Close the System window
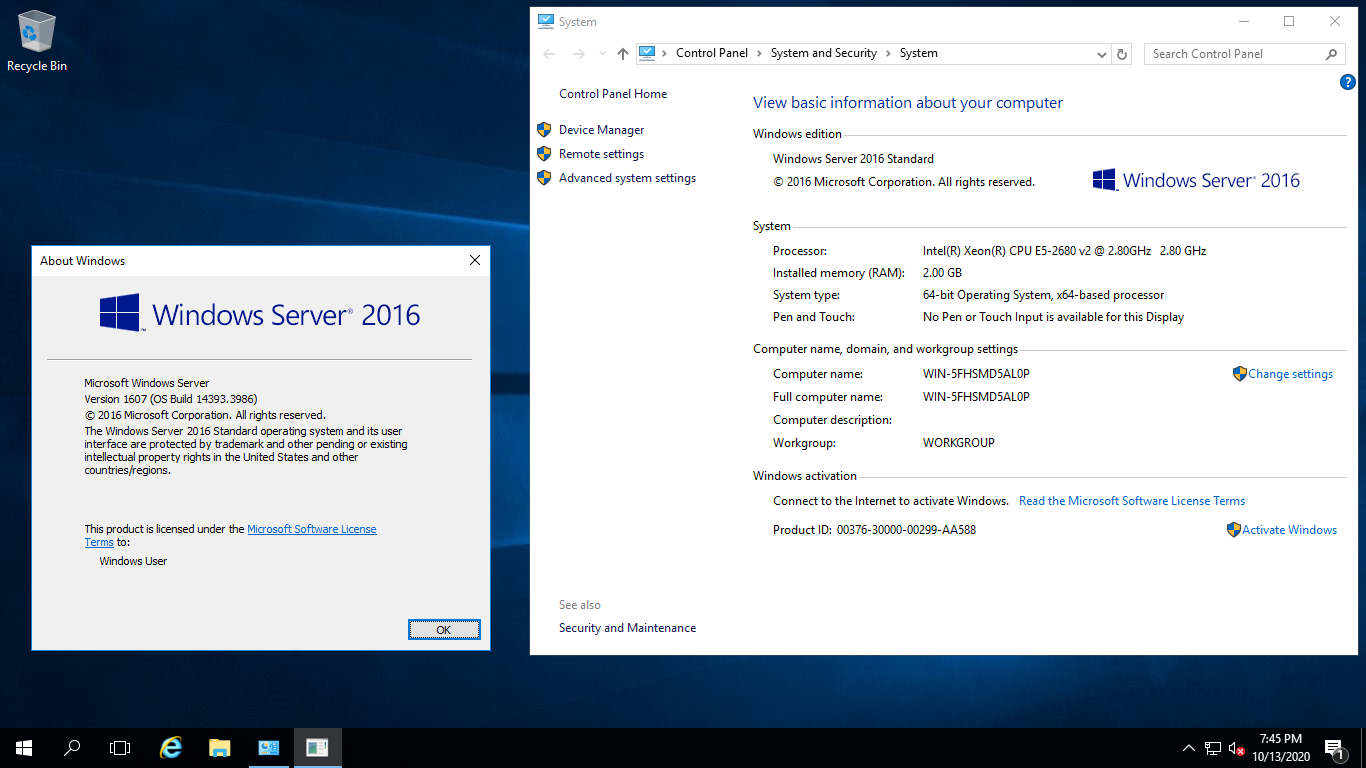Screen dimensions: 1366x768 pyautogui.click(x=1335, y=21)
